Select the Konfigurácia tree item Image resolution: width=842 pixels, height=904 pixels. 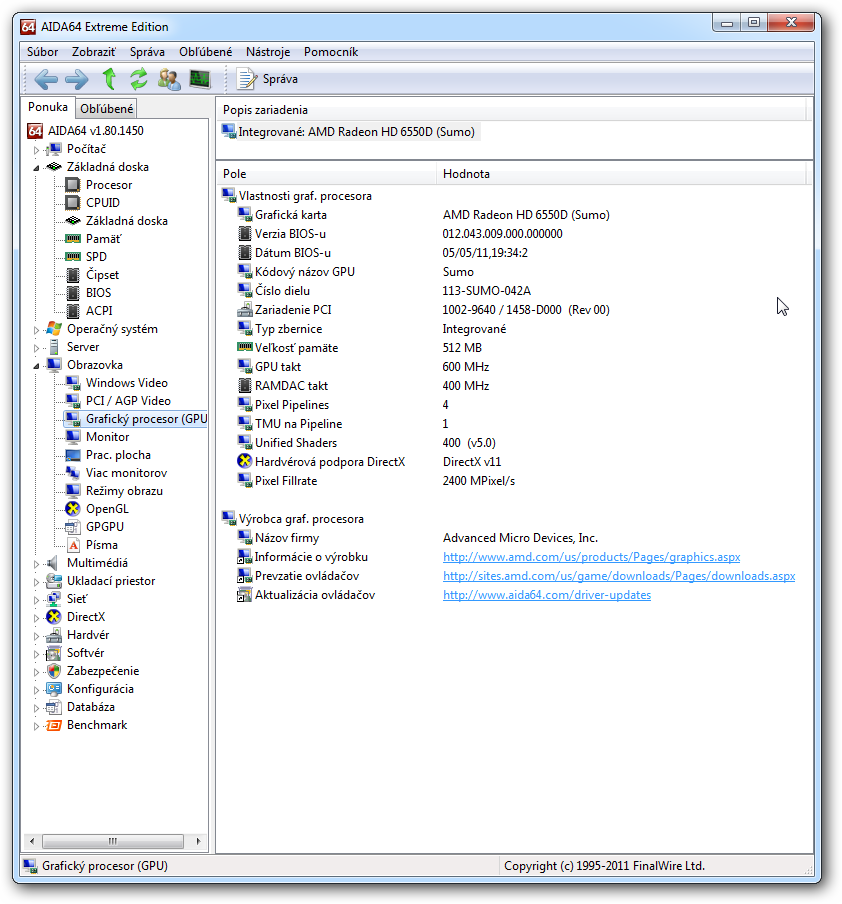100,690
